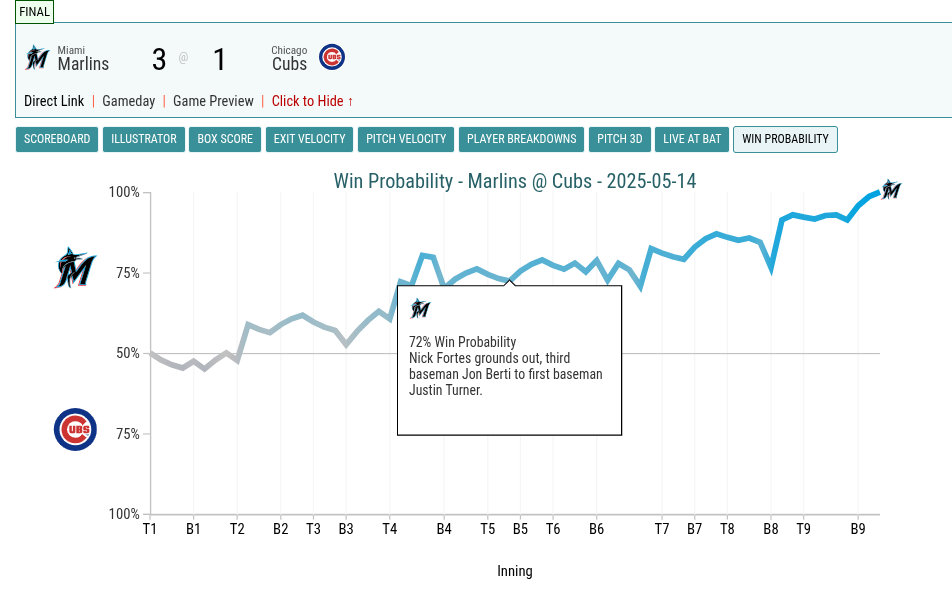Switch to the Pitch 3D view
952x591 pixels.
pyautogui.click(x=619, y=139)
